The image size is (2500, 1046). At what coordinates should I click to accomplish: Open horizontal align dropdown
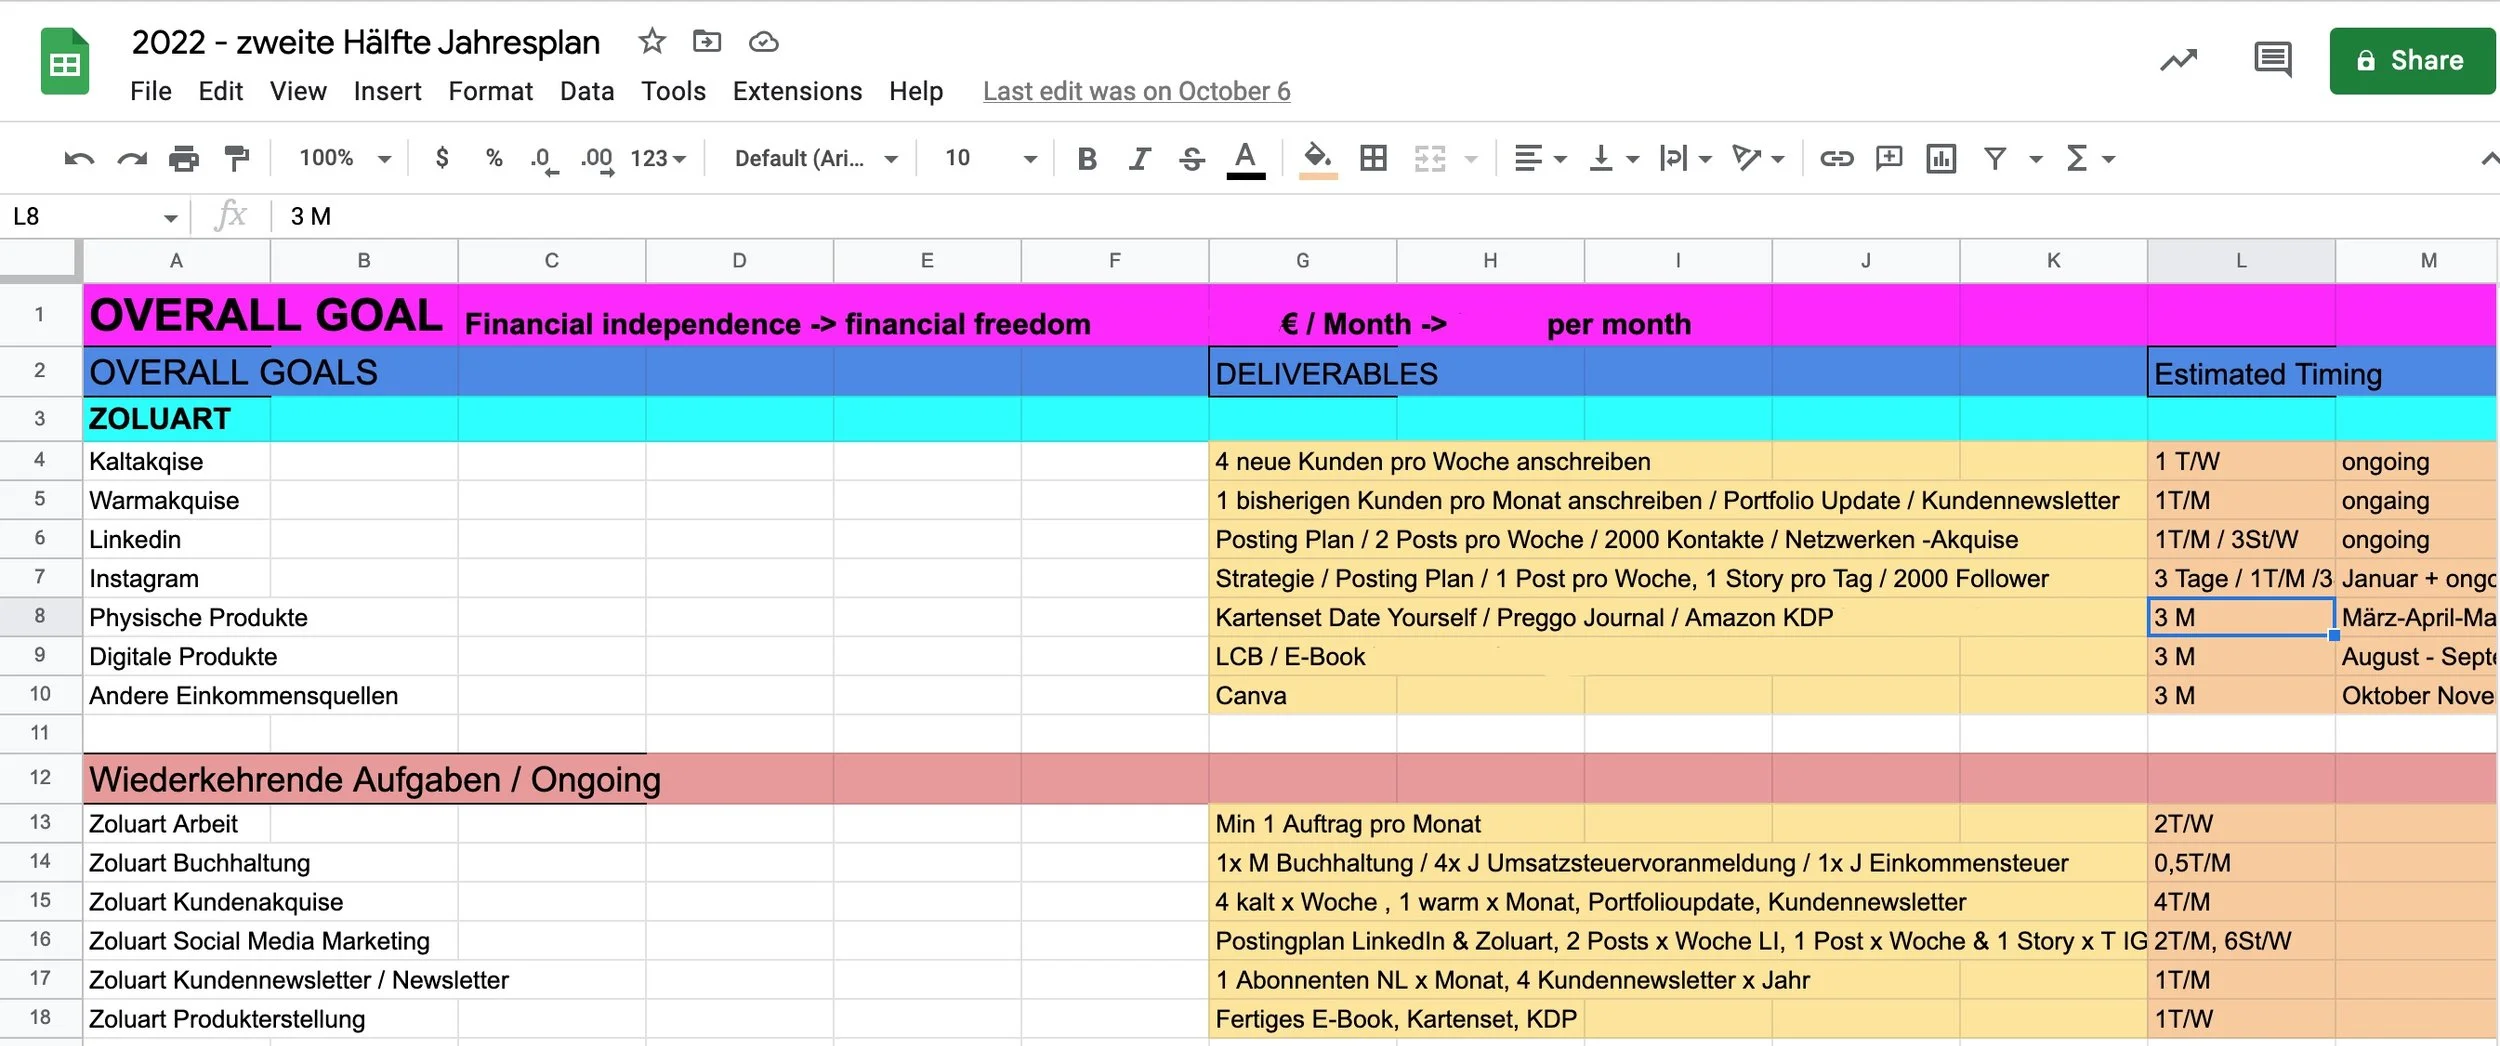click(x=1540, y=158)
